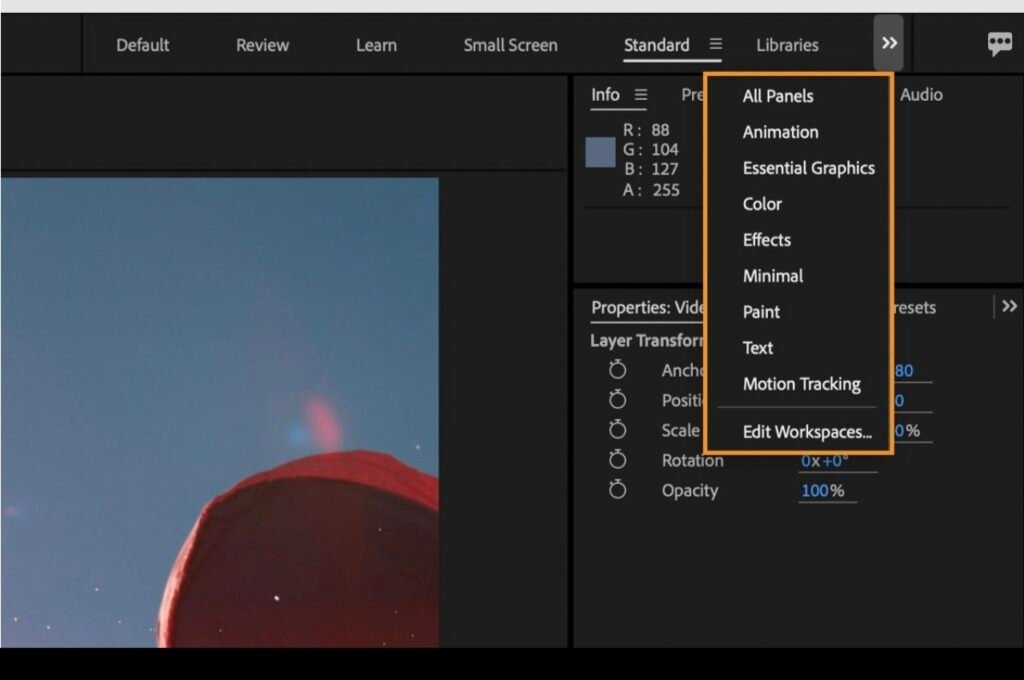The height and width of the screenshot is (680, 1024).
Task: Toggle the Position stopwatch keyframe icon
Action: click(617, 400)
